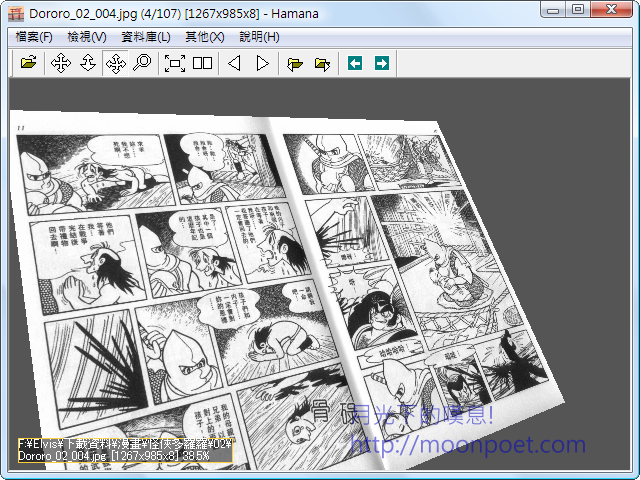Screen dimensions: 640x480
Task: Go to previous image with left triangle
Action: coord(235,63)
